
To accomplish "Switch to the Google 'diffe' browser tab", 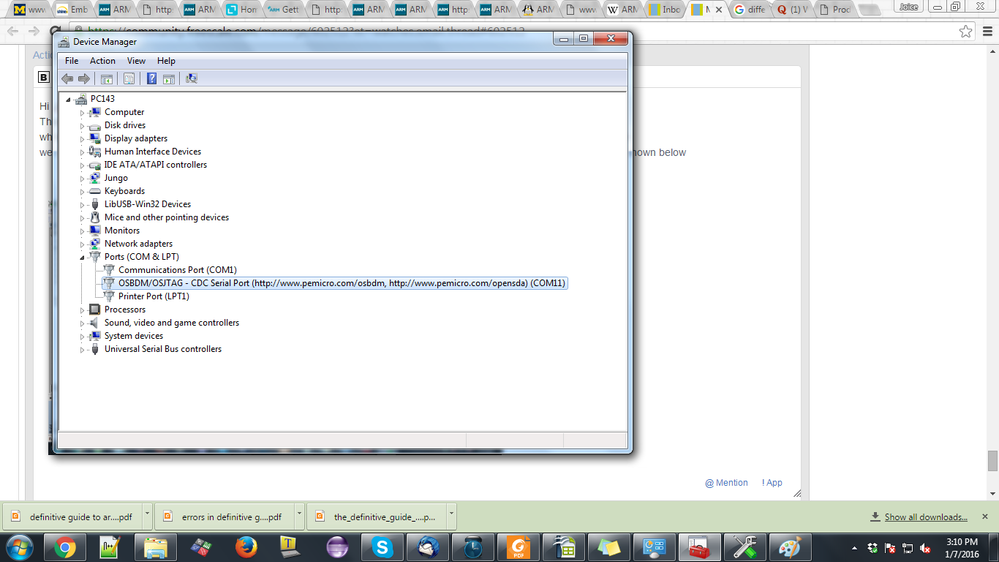I will tap(749, 10).
